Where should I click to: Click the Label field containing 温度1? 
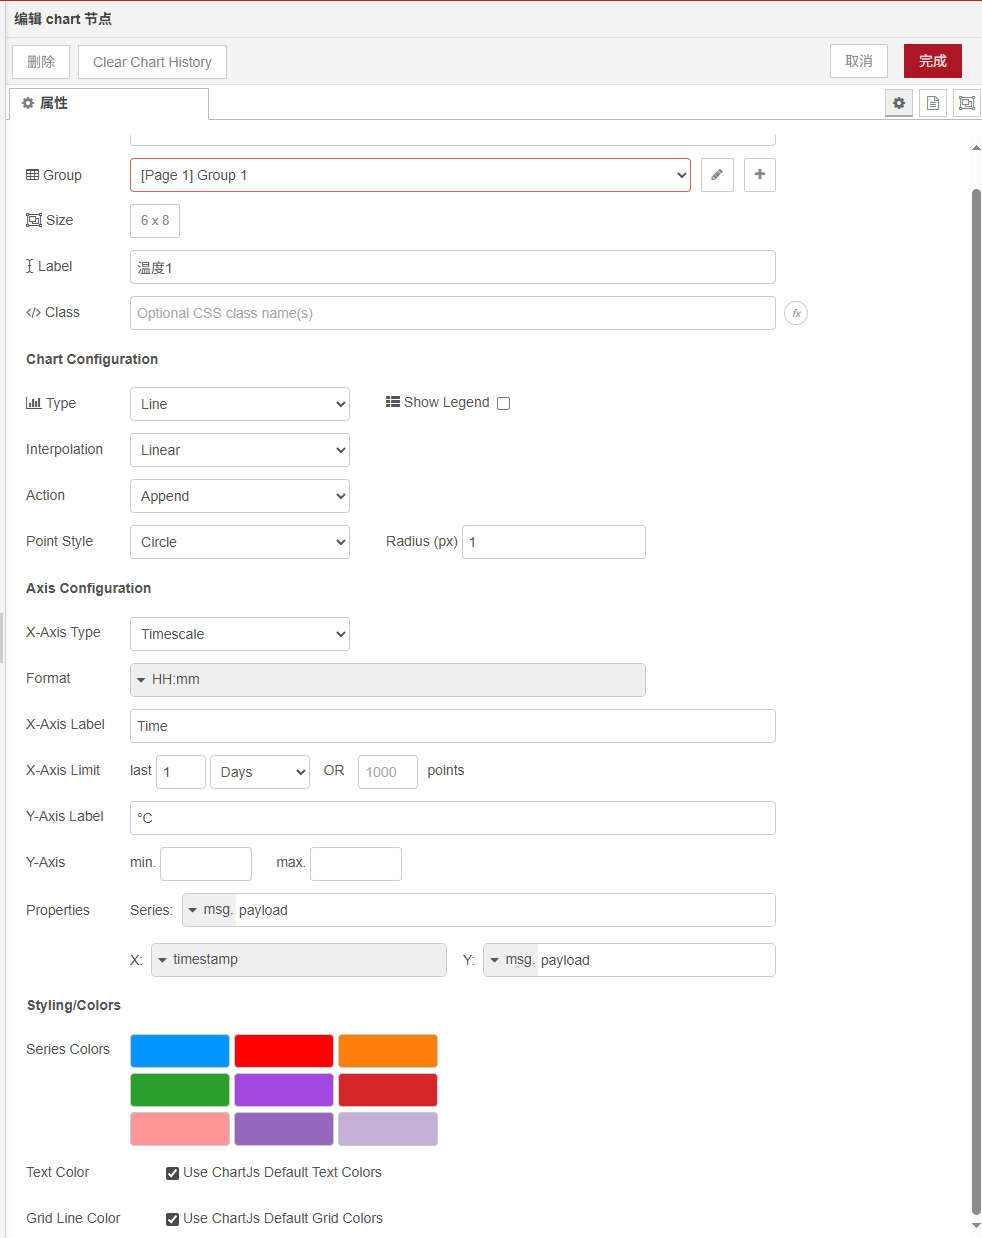pyautogui.click(x=453, y=267)
